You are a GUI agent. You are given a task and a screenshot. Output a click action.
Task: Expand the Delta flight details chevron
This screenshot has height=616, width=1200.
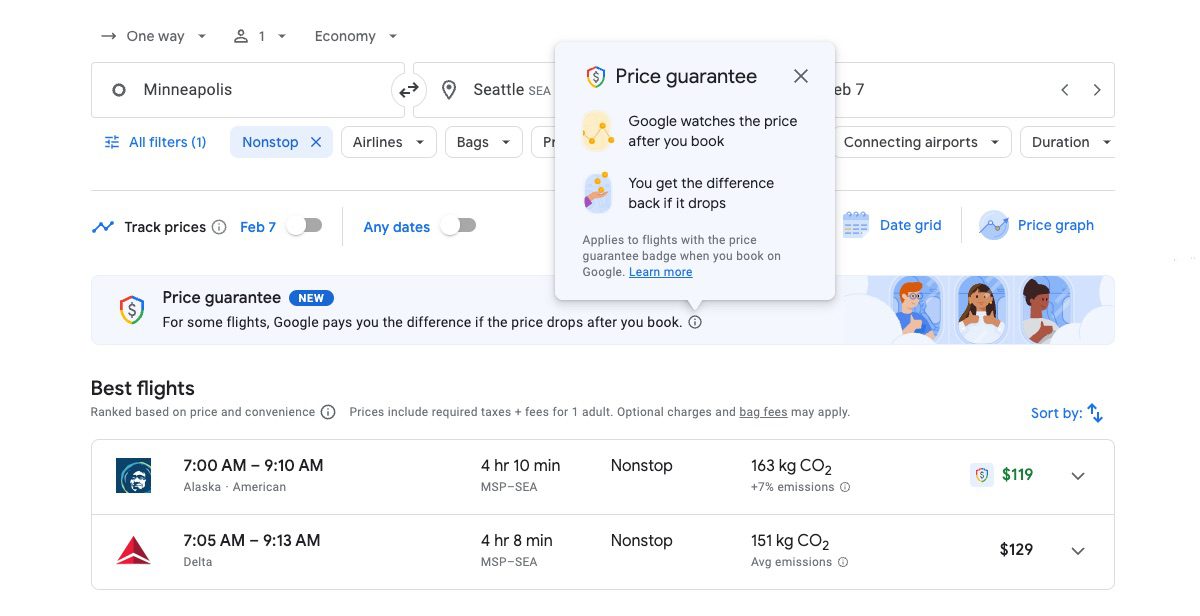click(1078, 550)
